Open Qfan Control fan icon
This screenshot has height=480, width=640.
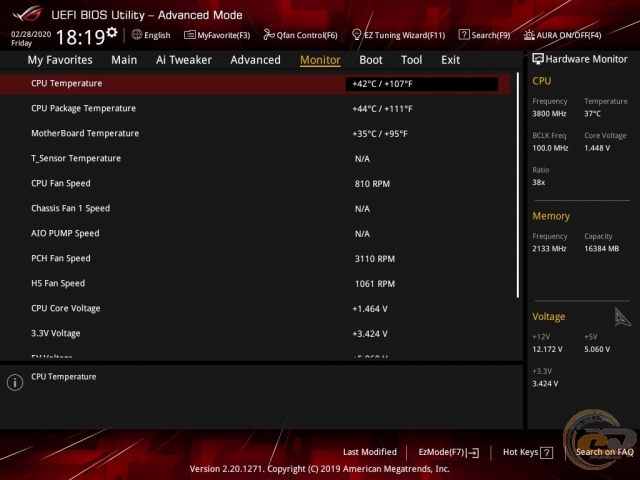(269, 35)
